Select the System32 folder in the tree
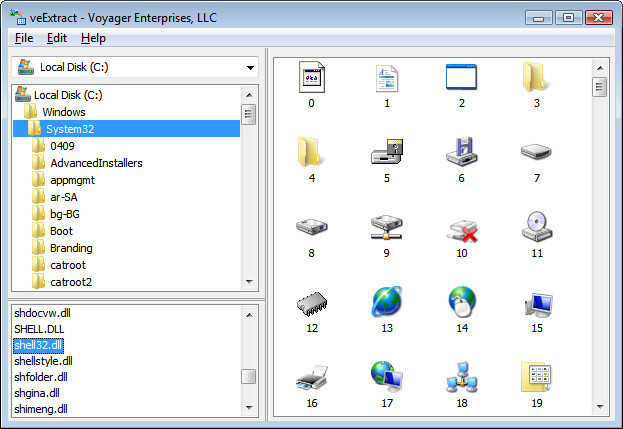The image size is (623, 429). (126, 129)
